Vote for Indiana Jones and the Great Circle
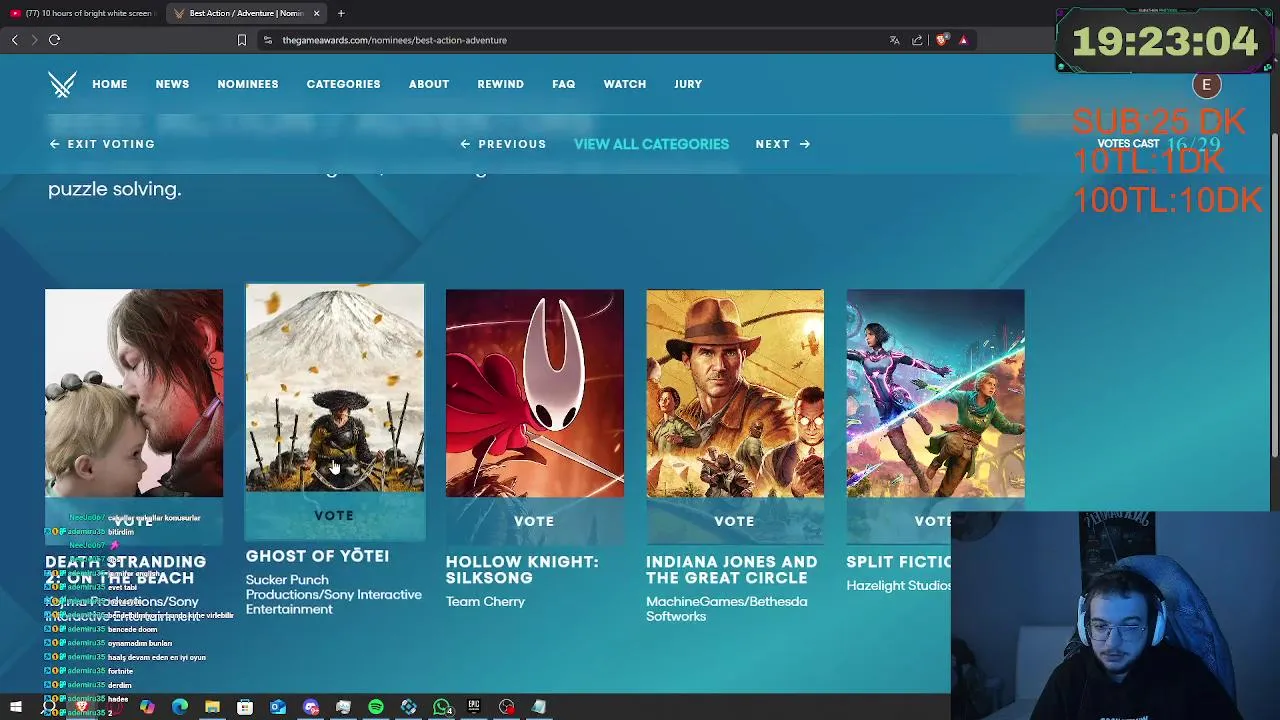Viewport: 1280px width, 720px height. pos(734,521)
